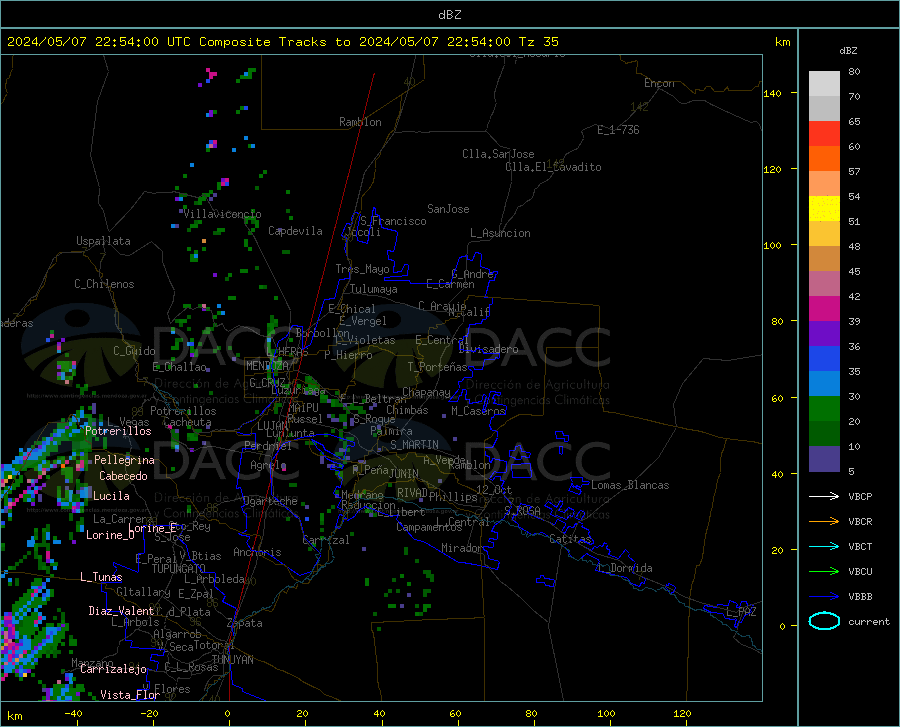The width and height of the screenshot is (900, 727).
Task: Click the S_Francisco map label
Action: [393, 221]
